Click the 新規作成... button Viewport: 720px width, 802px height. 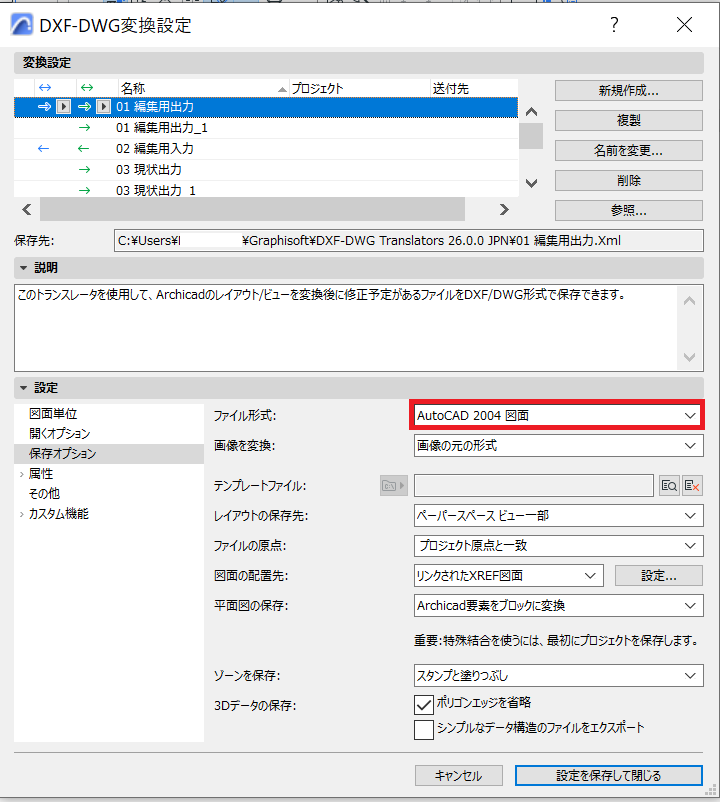click(x=628, y=91)
